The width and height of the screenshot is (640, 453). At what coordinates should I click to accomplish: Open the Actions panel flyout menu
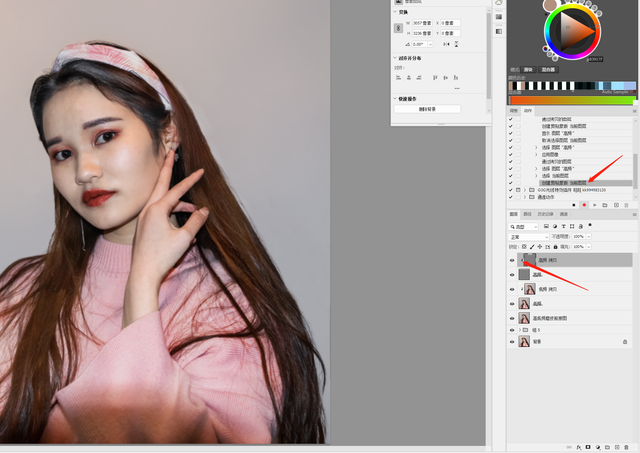coord(634,111)
